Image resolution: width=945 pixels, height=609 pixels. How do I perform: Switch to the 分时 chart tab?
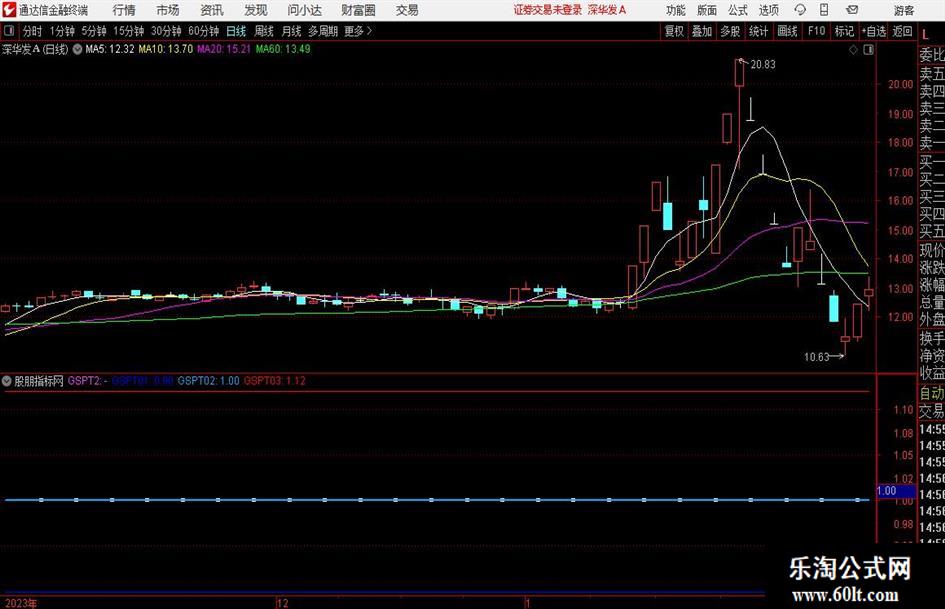pyautogui.click(x=33, y=31)
